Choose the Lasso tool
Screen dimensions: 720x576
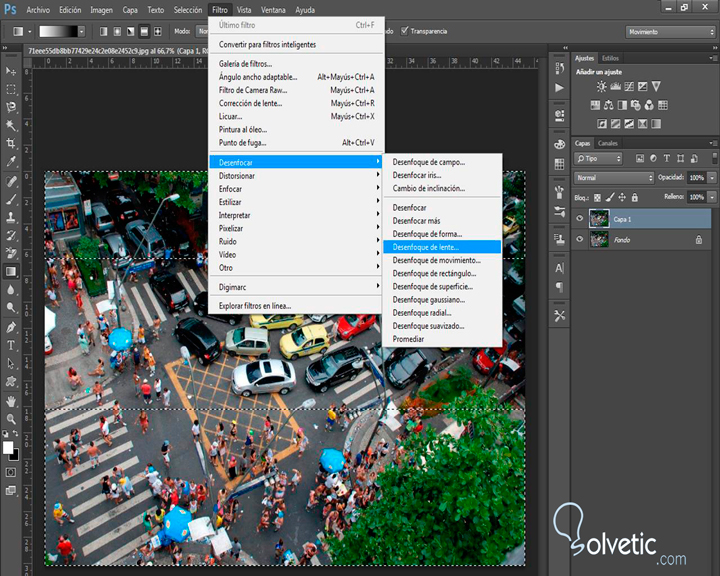[x=11, y=106]
